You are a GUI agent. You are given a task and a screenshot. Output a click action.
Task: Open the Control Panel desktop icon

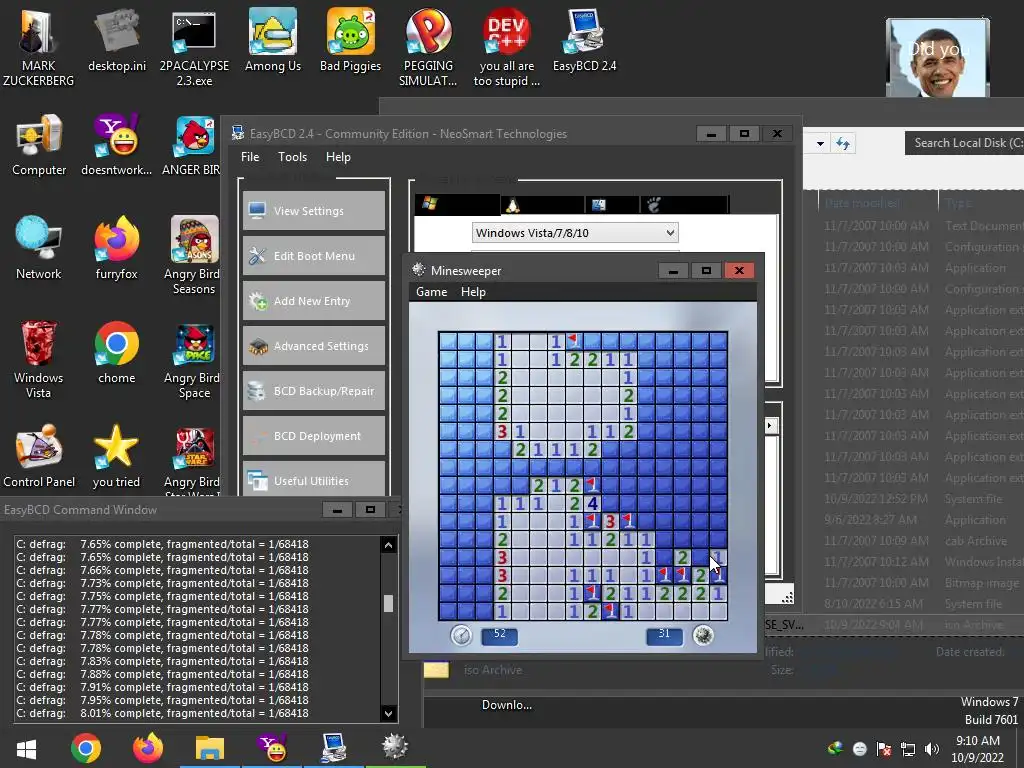click(39, 456)
